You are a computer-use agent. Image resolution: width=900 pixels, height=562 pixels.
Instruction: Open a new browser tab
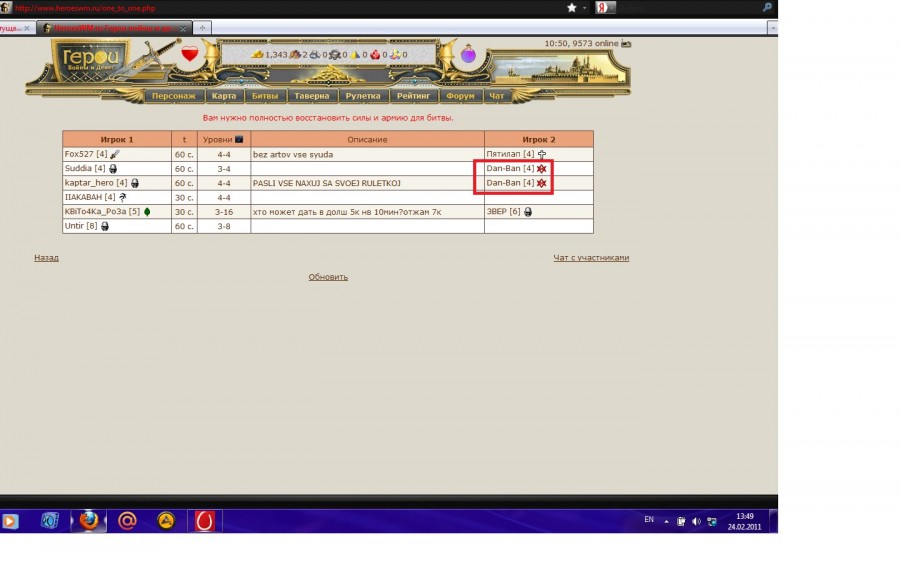point(203,27)
